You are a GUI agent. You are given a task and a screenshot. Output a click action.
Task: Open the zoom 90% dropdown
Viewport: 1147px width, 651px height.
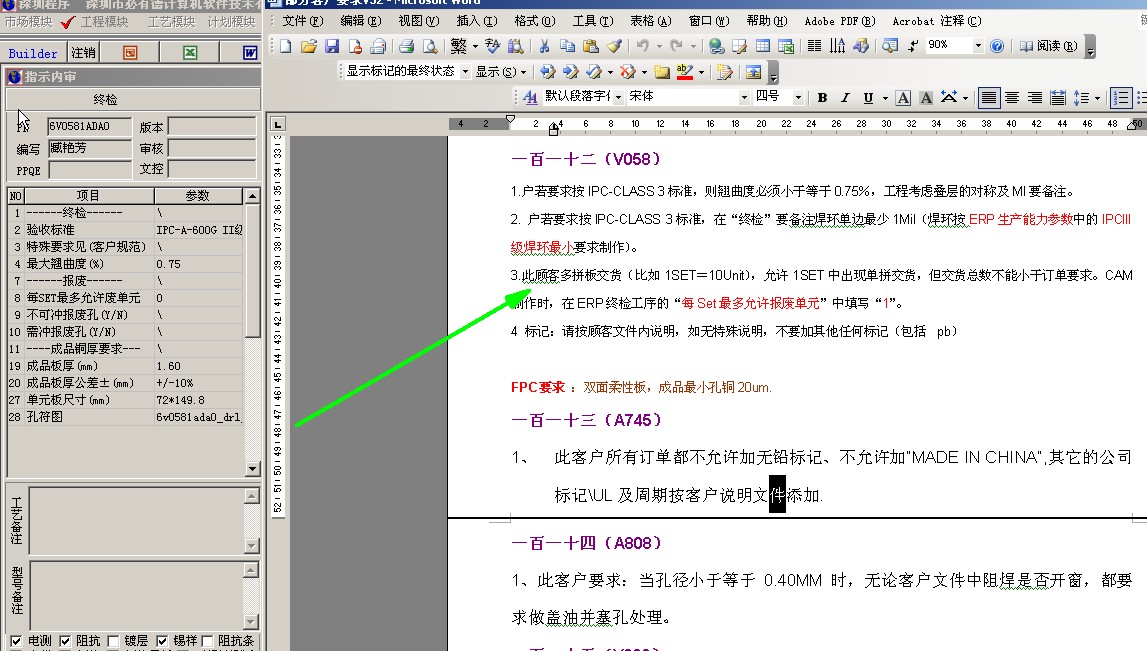[x=978, y=45]
